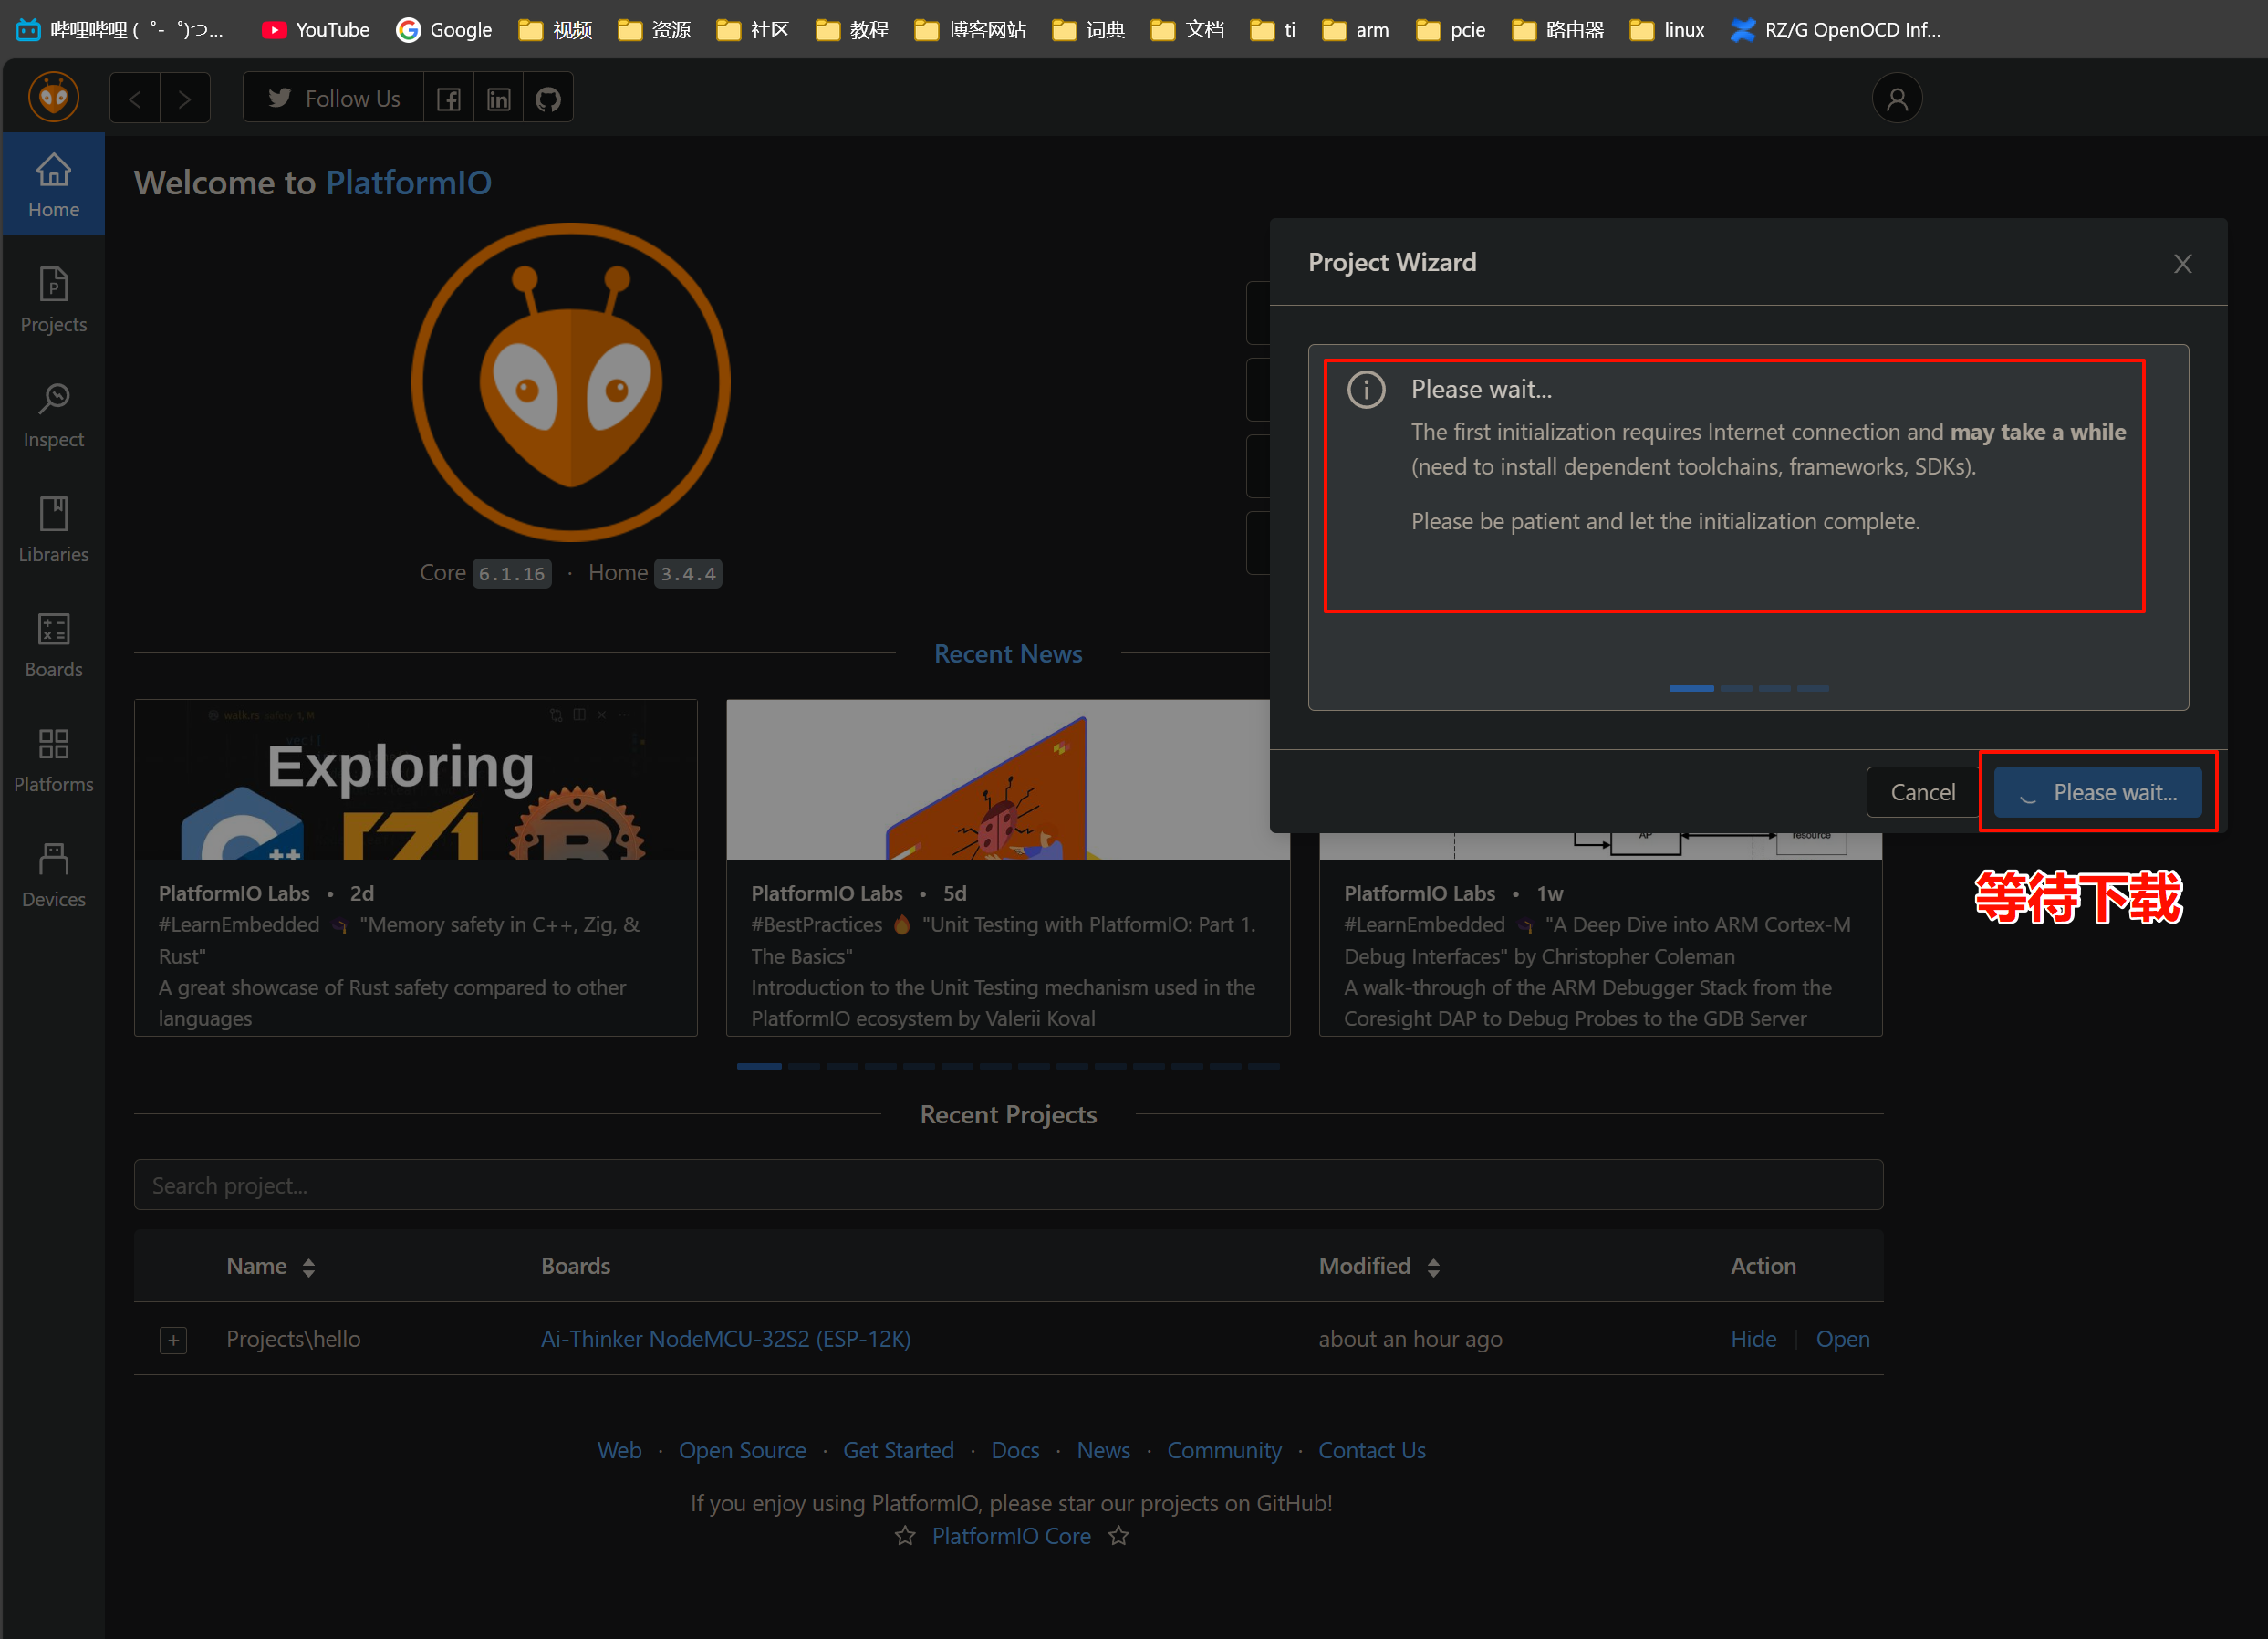Click the Search project input field

pos(1008,1185)
